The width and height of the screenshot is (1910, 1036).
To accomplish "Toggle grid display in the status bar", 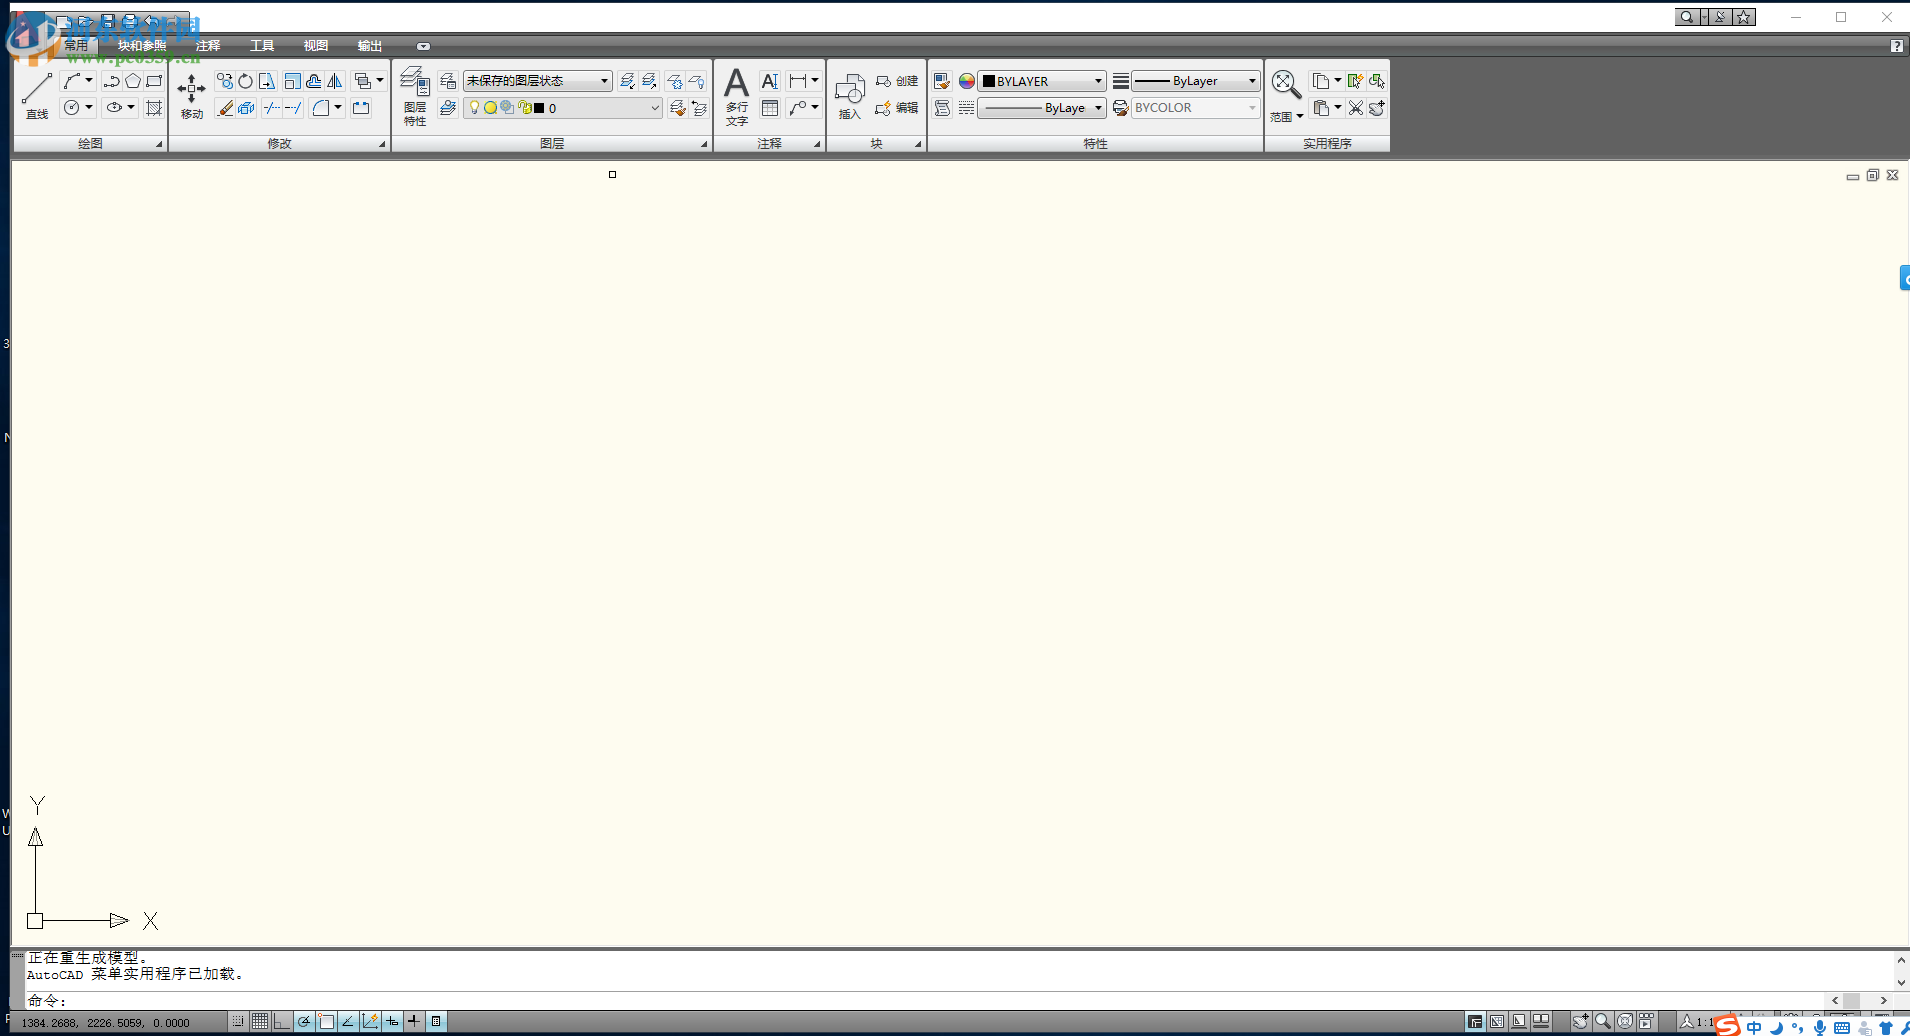I will [259, 1021].
